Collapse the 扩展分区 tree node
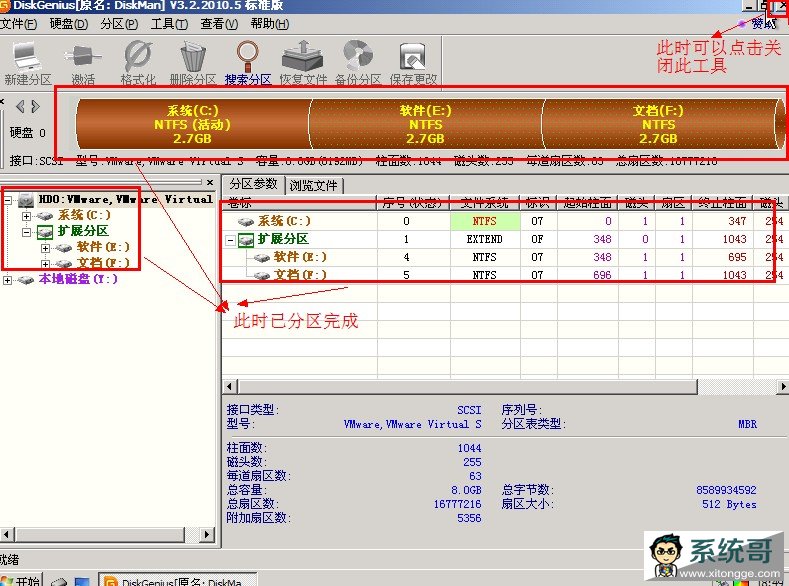Viewport: 789px width, 586px height. pos(26,232)
